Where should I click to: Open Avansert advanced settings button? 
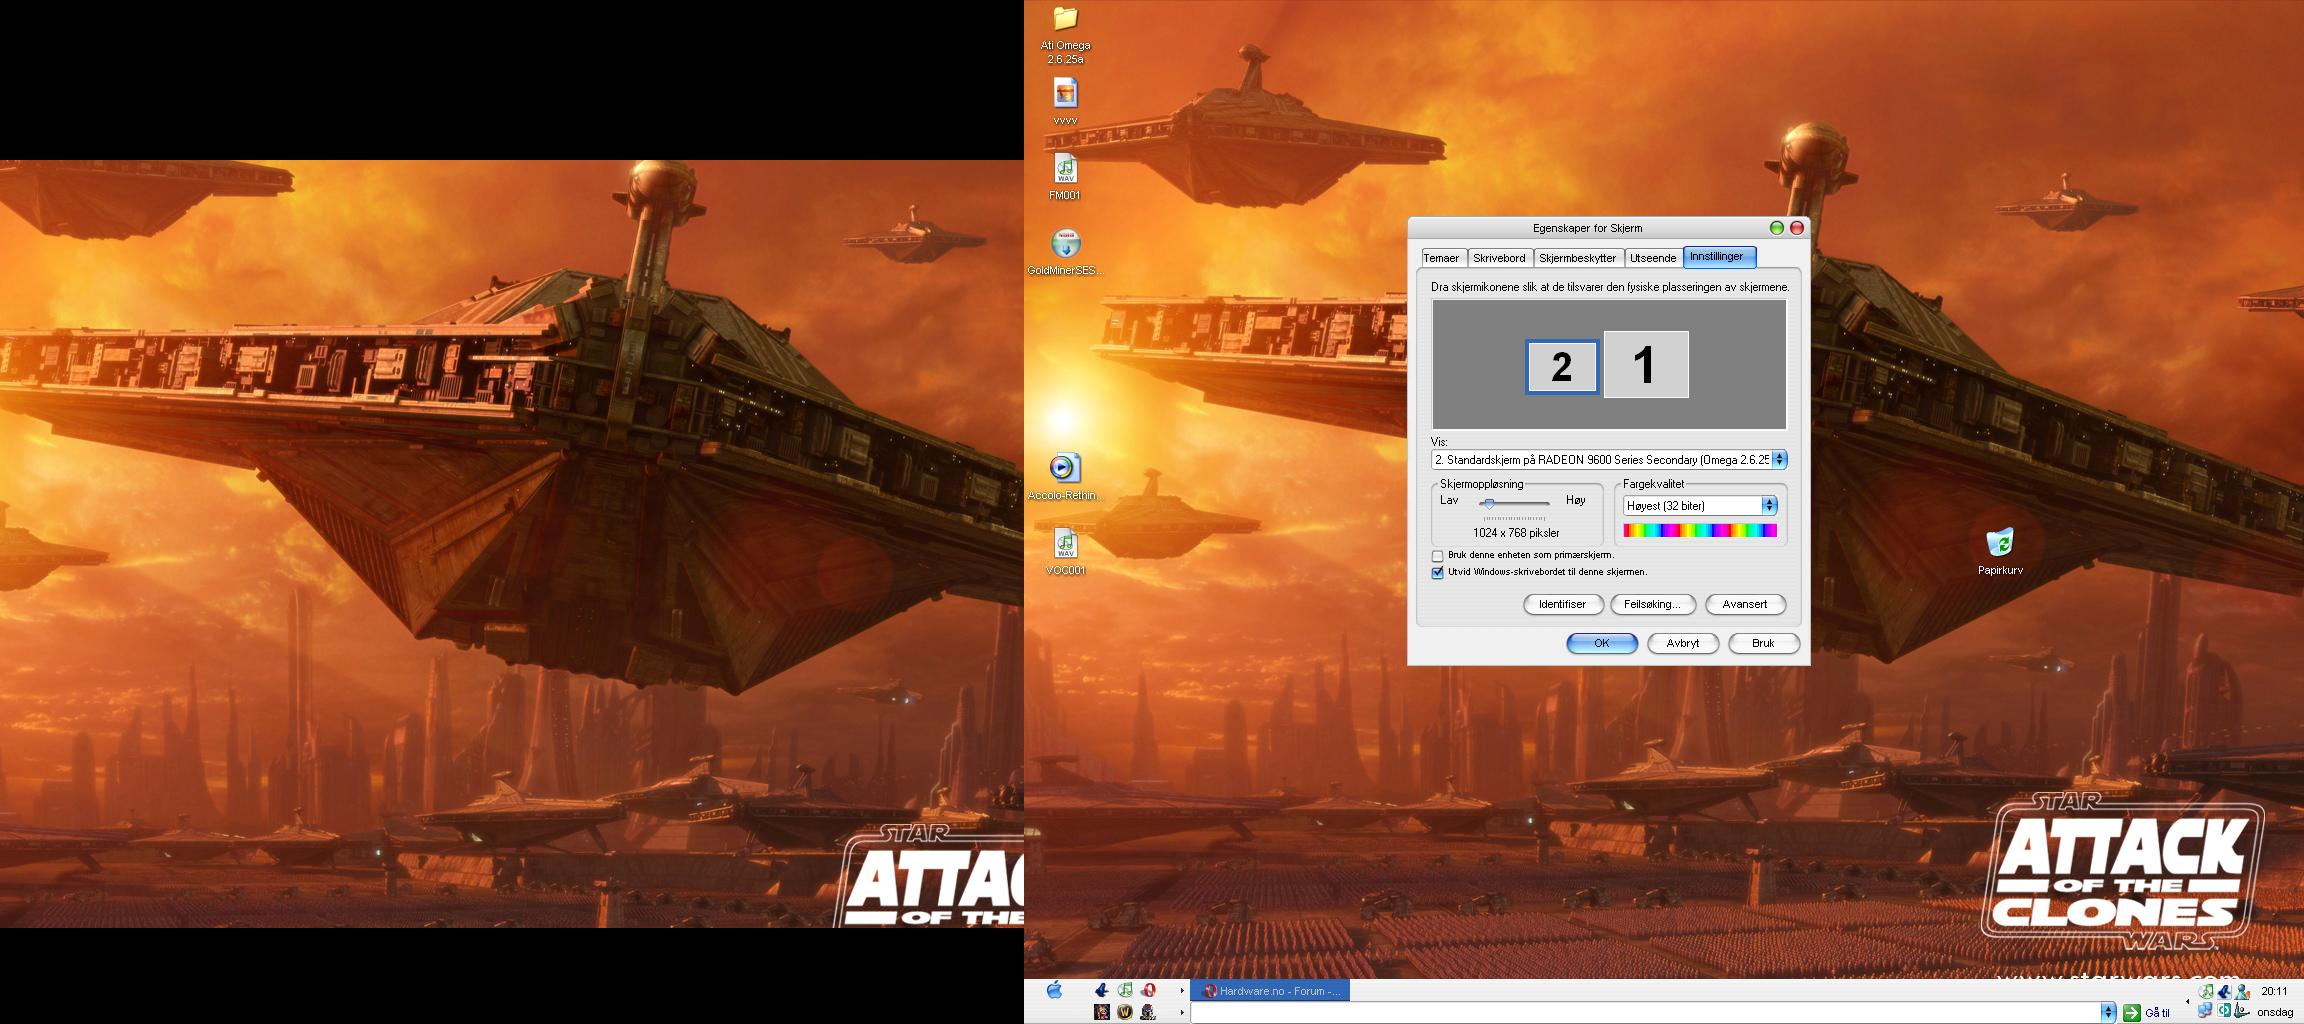(x=1745, y=604)
